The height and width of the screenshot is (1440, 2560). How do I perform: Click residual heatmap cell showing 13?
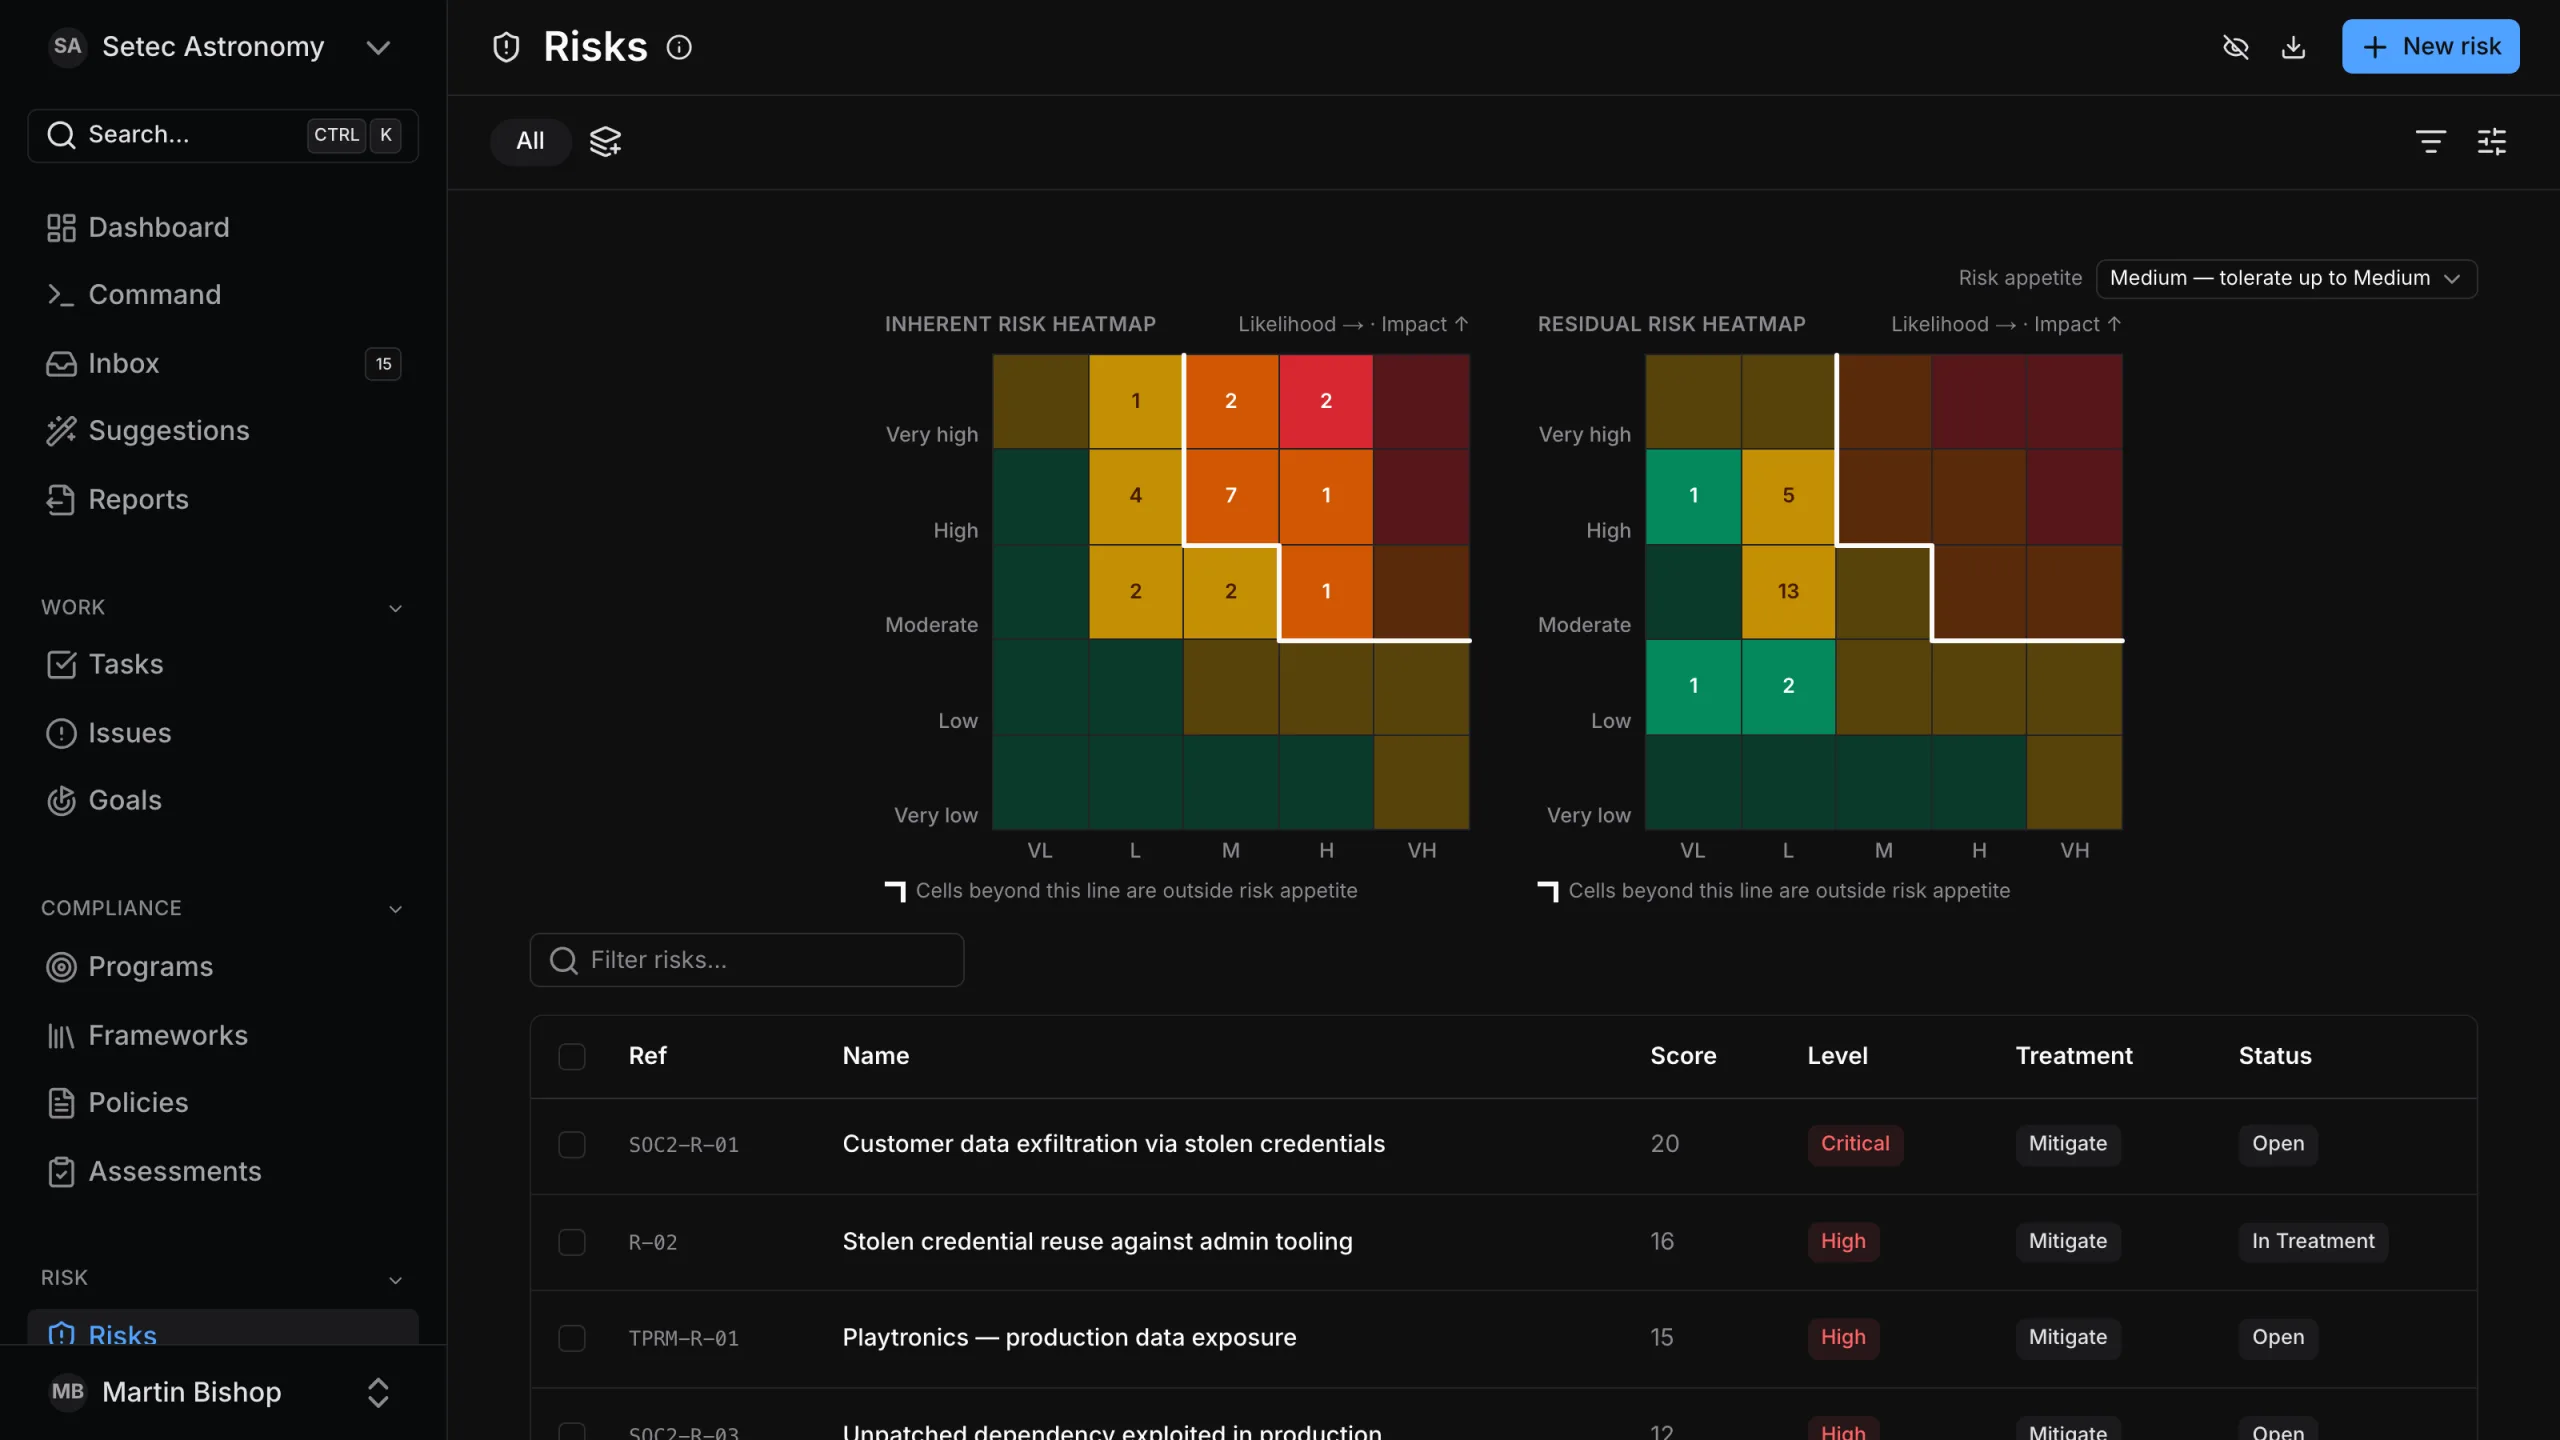1788,592
